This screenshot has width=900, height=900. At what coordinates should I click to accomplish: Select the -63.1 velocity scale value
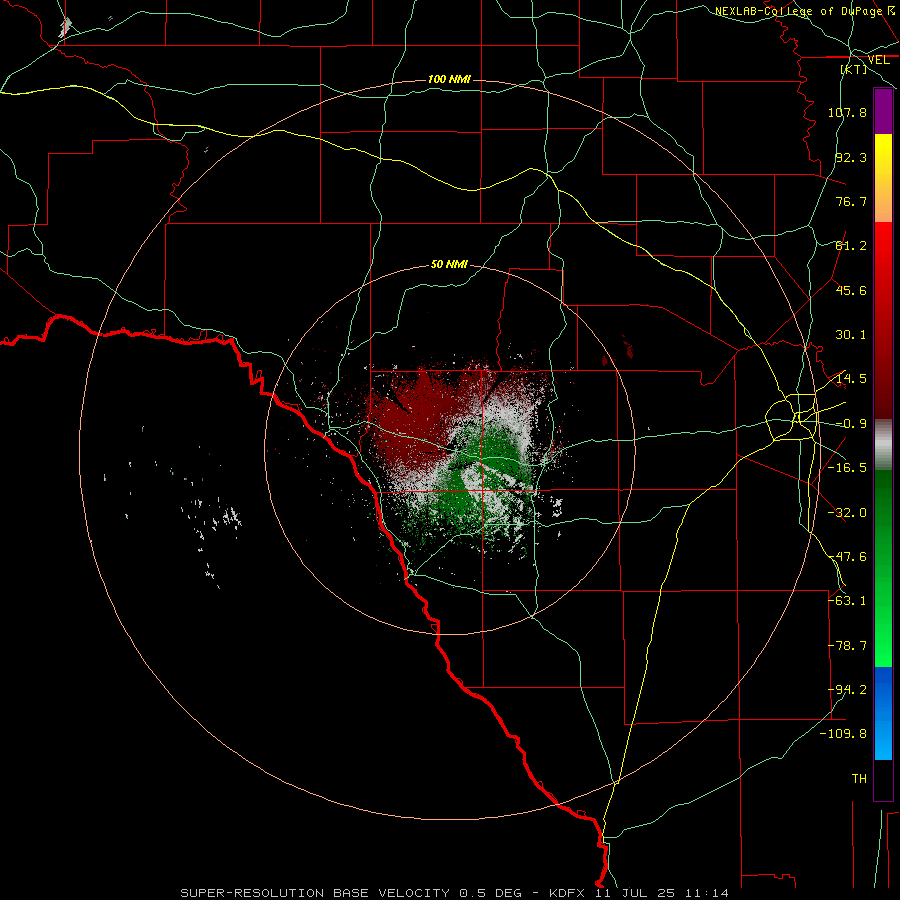point(847,601)
